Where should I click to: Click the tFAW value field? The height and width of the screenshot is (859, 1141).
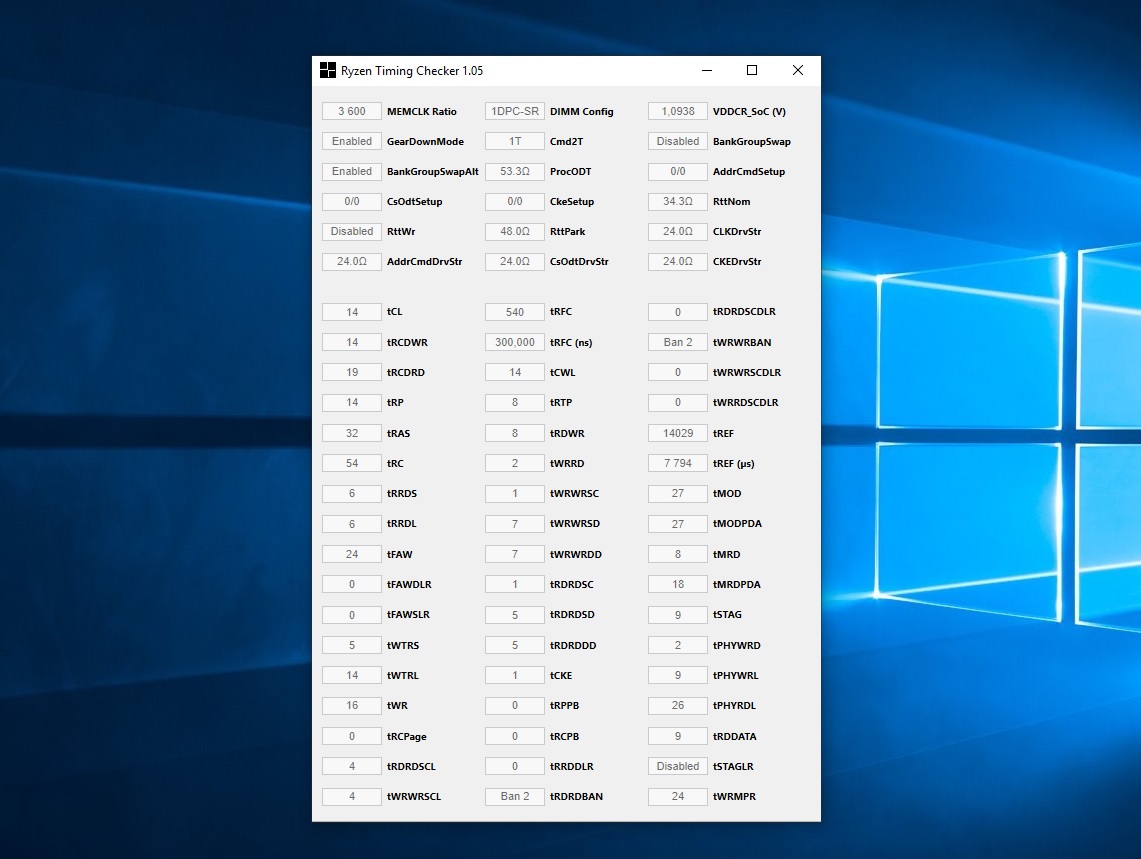352,554
